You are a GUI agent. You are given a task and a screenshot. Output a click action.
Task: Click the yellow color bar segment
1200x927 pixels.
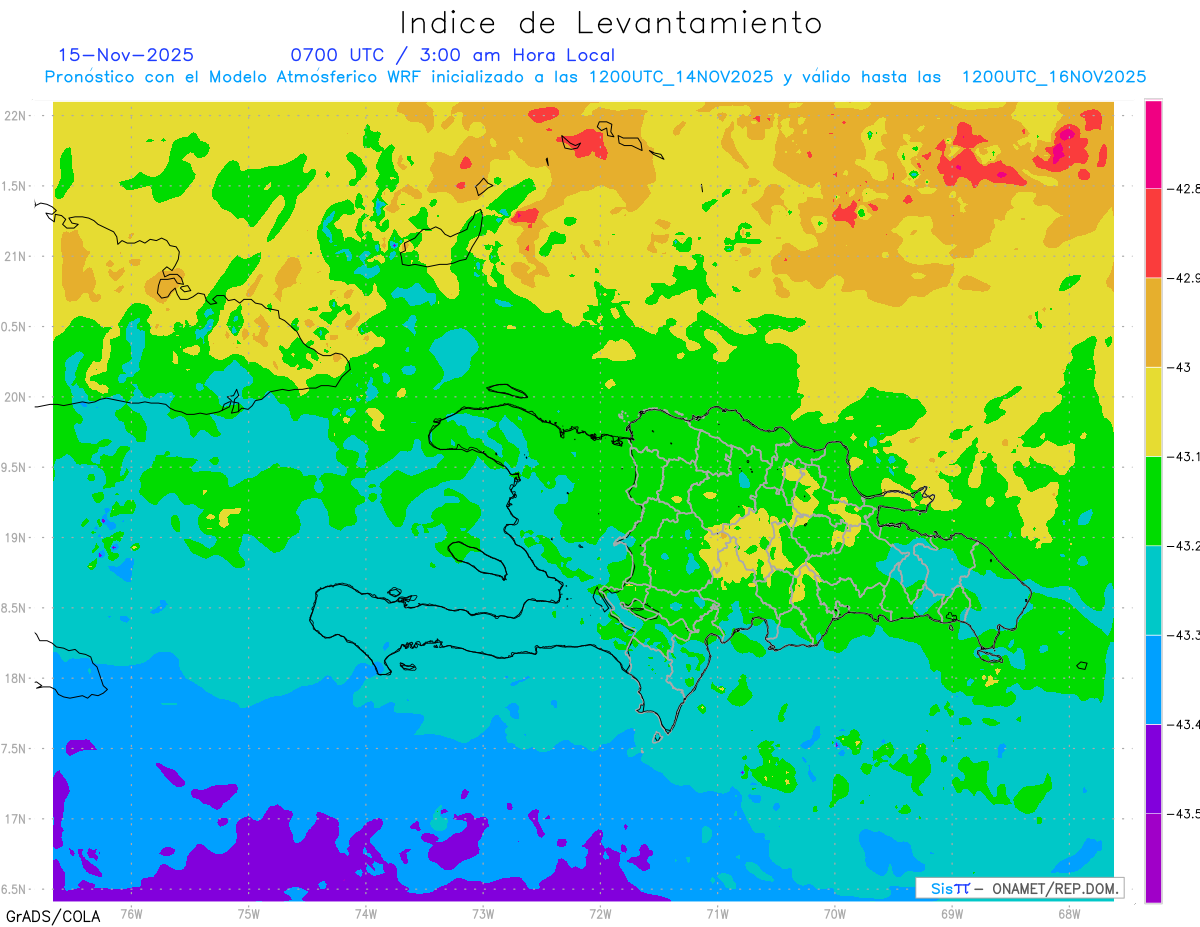(x=1153, y=411)
